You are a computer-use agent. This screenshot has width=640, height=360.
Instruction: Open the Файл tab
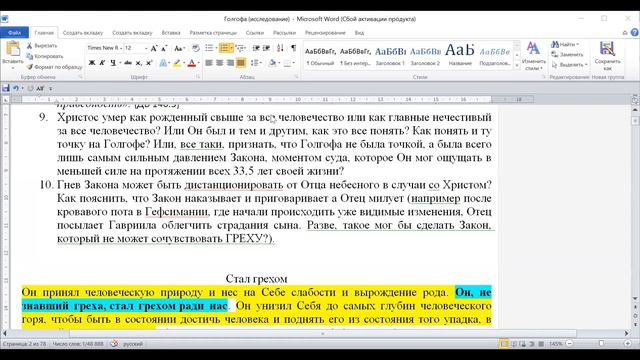(14, 33)
